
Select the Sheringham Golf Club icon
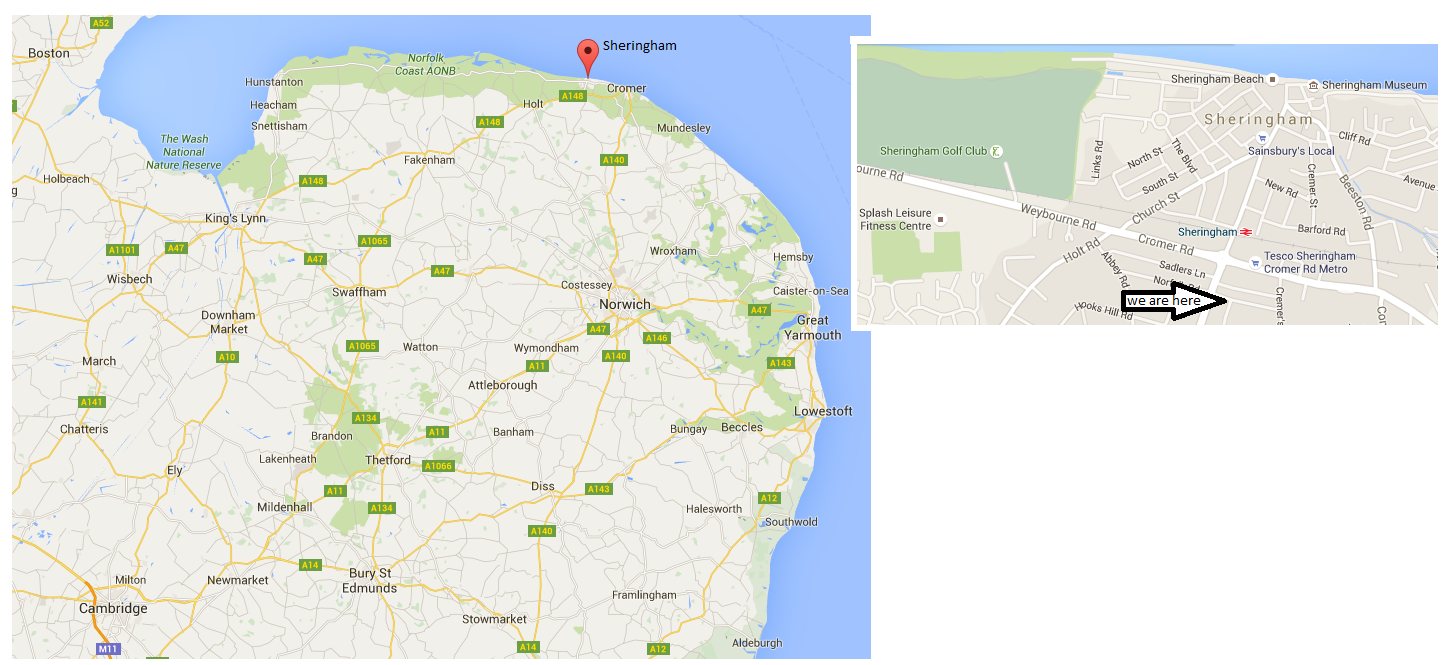pos(996,151)
